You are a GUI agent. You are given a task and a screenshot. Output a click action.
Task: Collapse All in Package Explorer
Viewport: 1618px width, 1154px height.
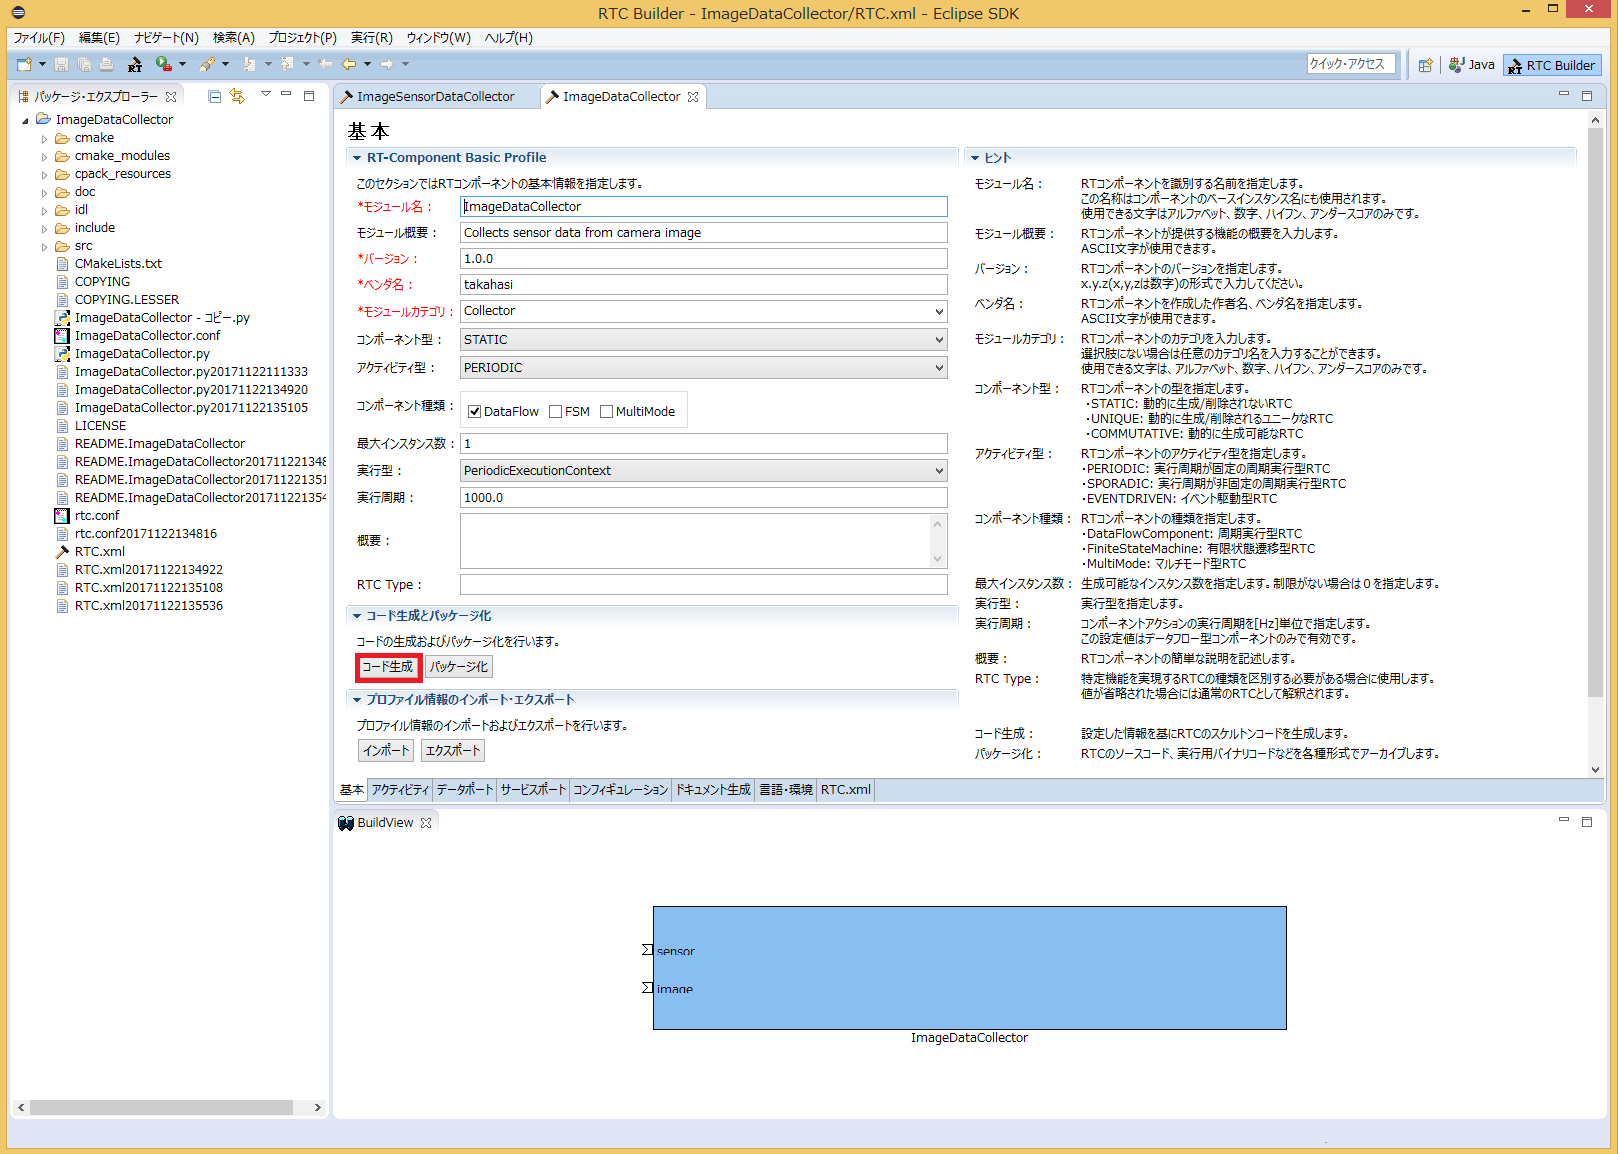tap(214, 97)
